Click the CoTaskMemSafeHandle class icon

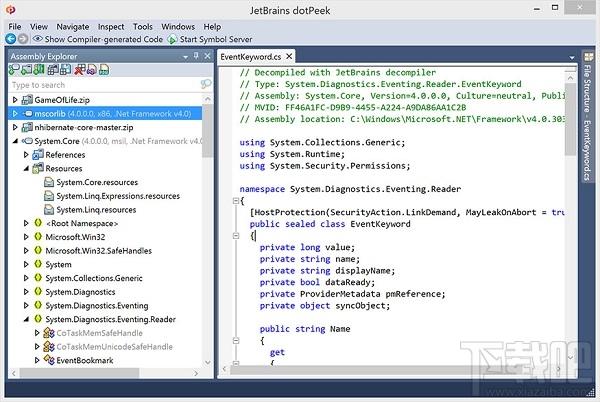[x=49, y=333]
